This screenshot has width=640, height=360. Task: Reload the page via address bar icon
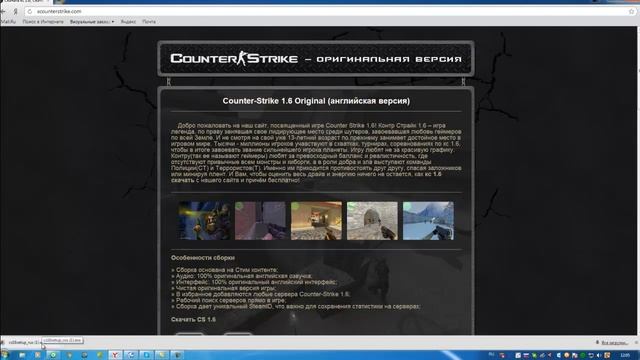[x=29, y=11]
